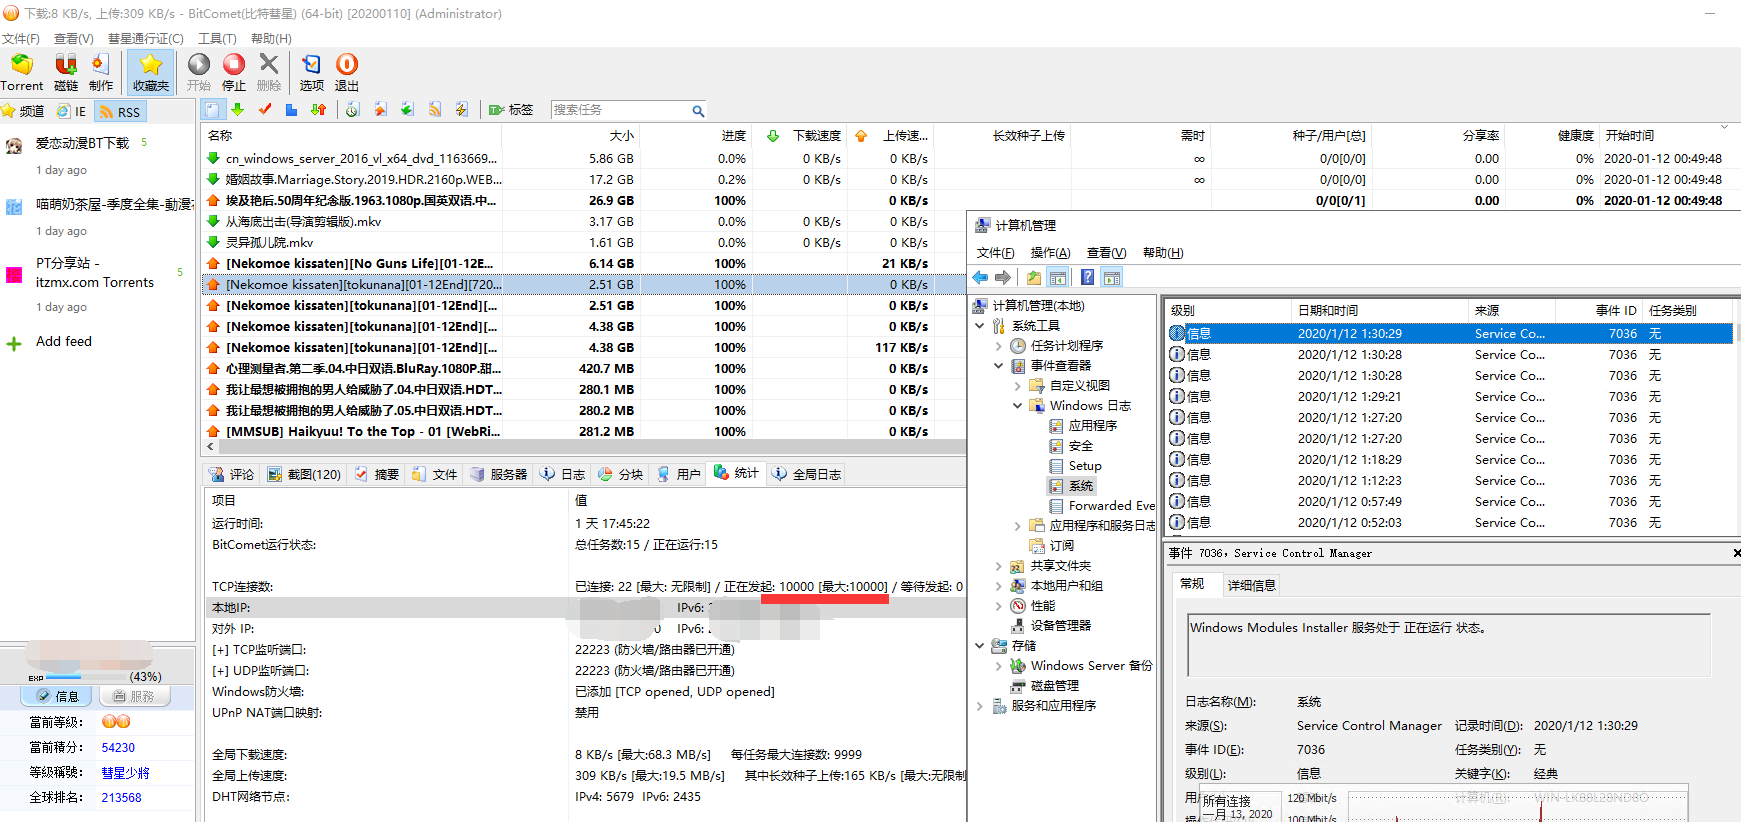Click the 彗星少将 rank link
Image resolution: width=1741 pixels, height=822 pixels.
125,773
